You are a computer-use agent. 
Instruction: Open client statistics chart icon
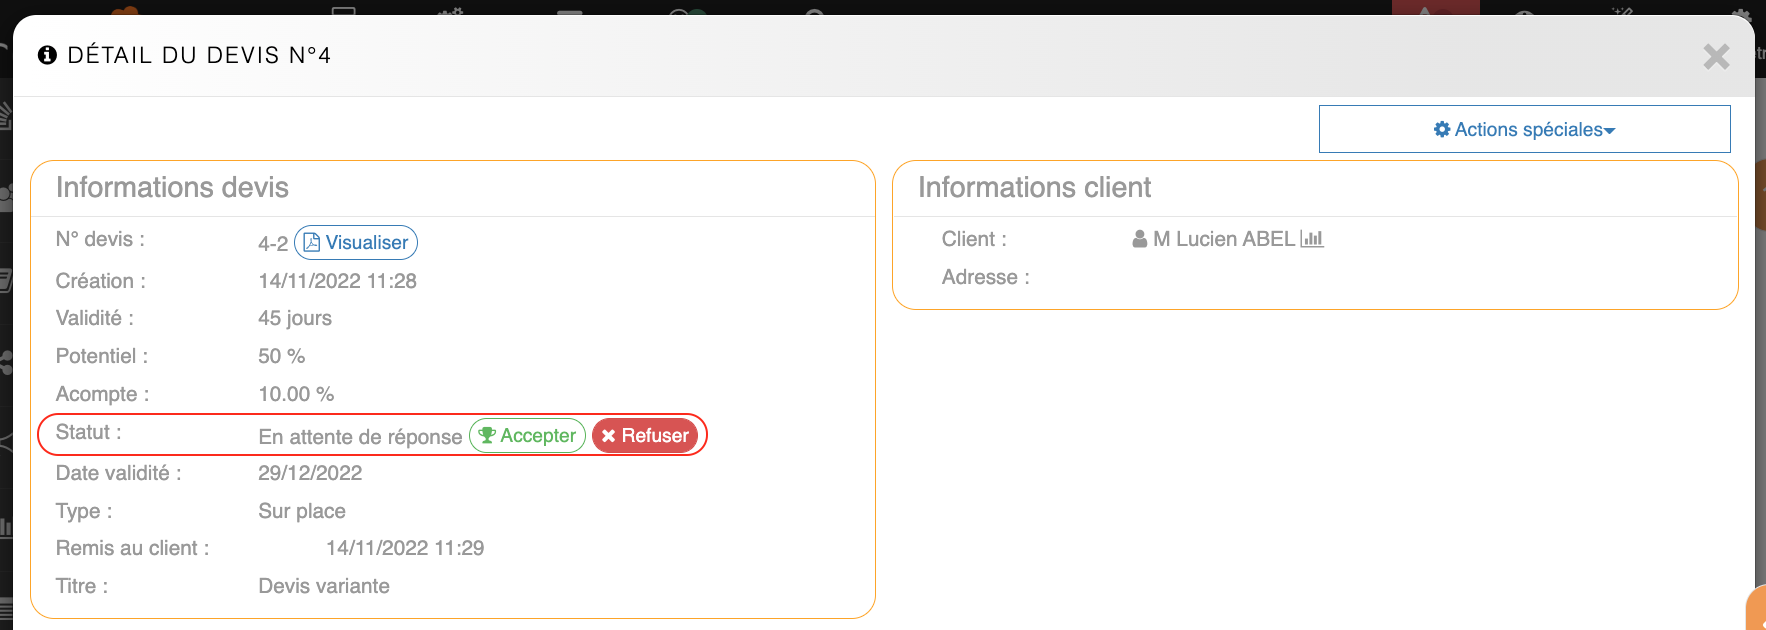[x=1312, y=239]
